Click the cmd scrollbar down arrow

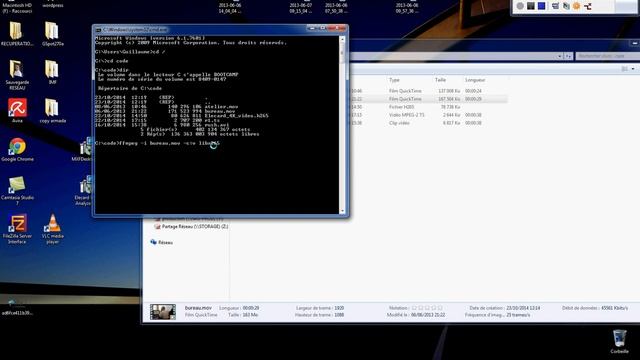coord(342,211)
